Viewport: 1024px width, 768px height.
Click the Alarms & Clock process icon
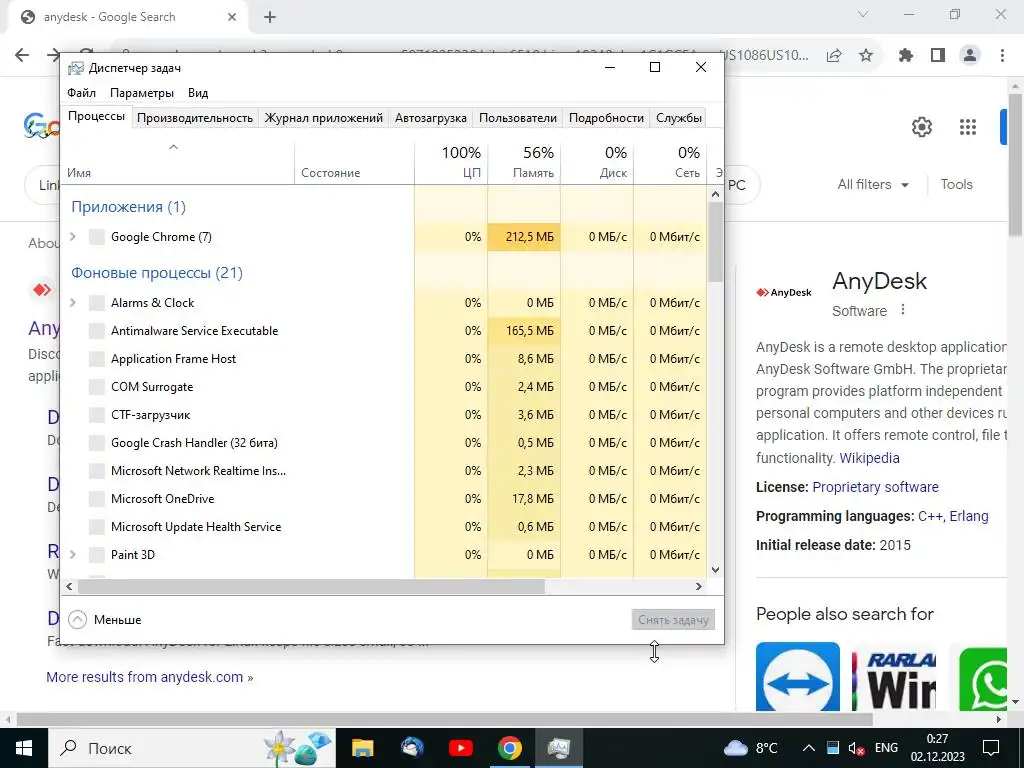tap(97, 303)
